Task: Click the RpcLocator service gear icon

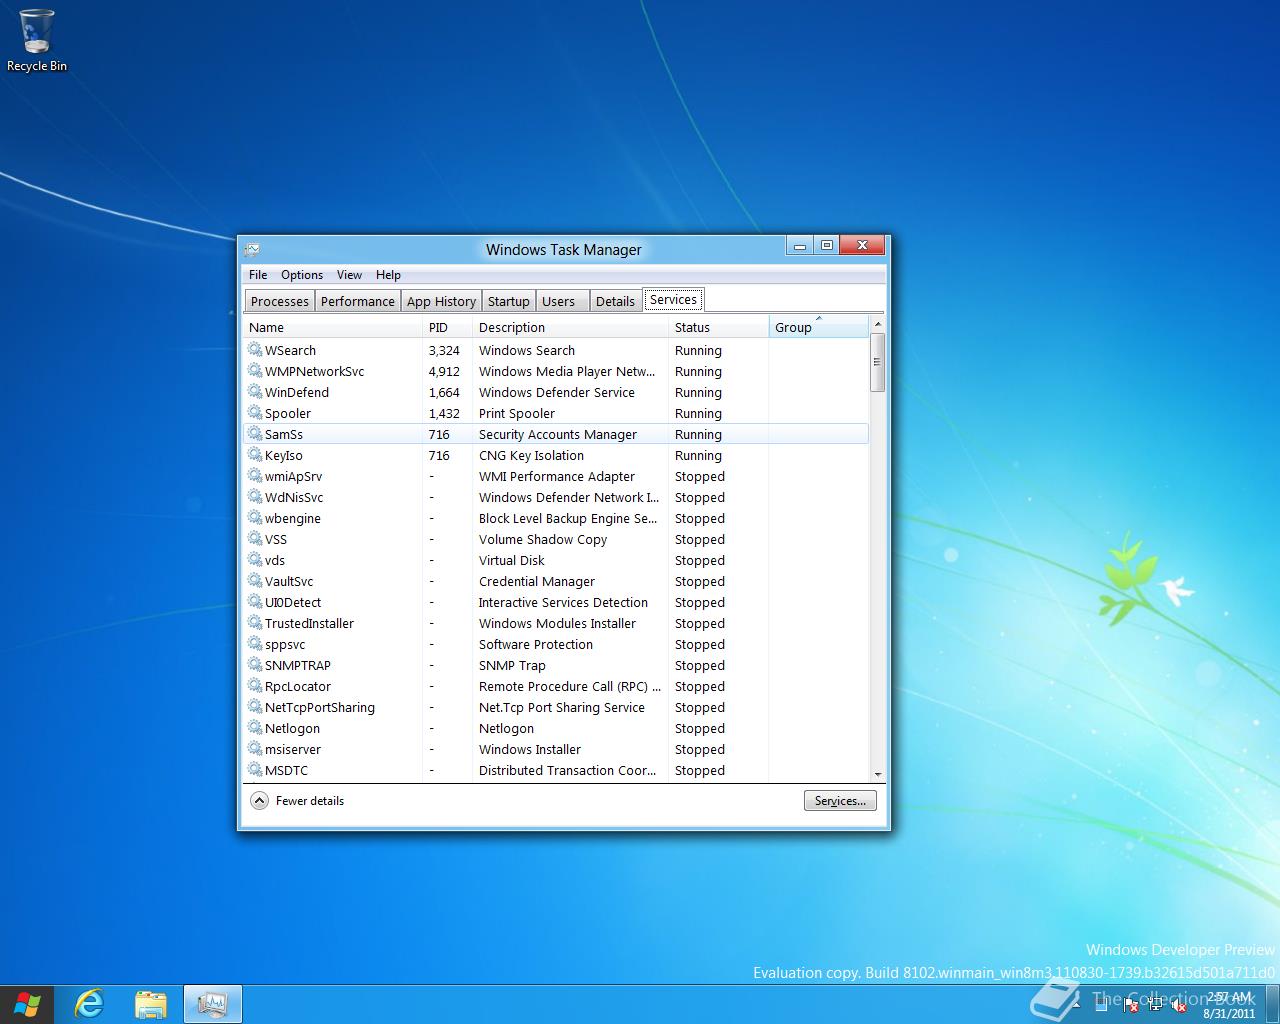Action: 255,686
